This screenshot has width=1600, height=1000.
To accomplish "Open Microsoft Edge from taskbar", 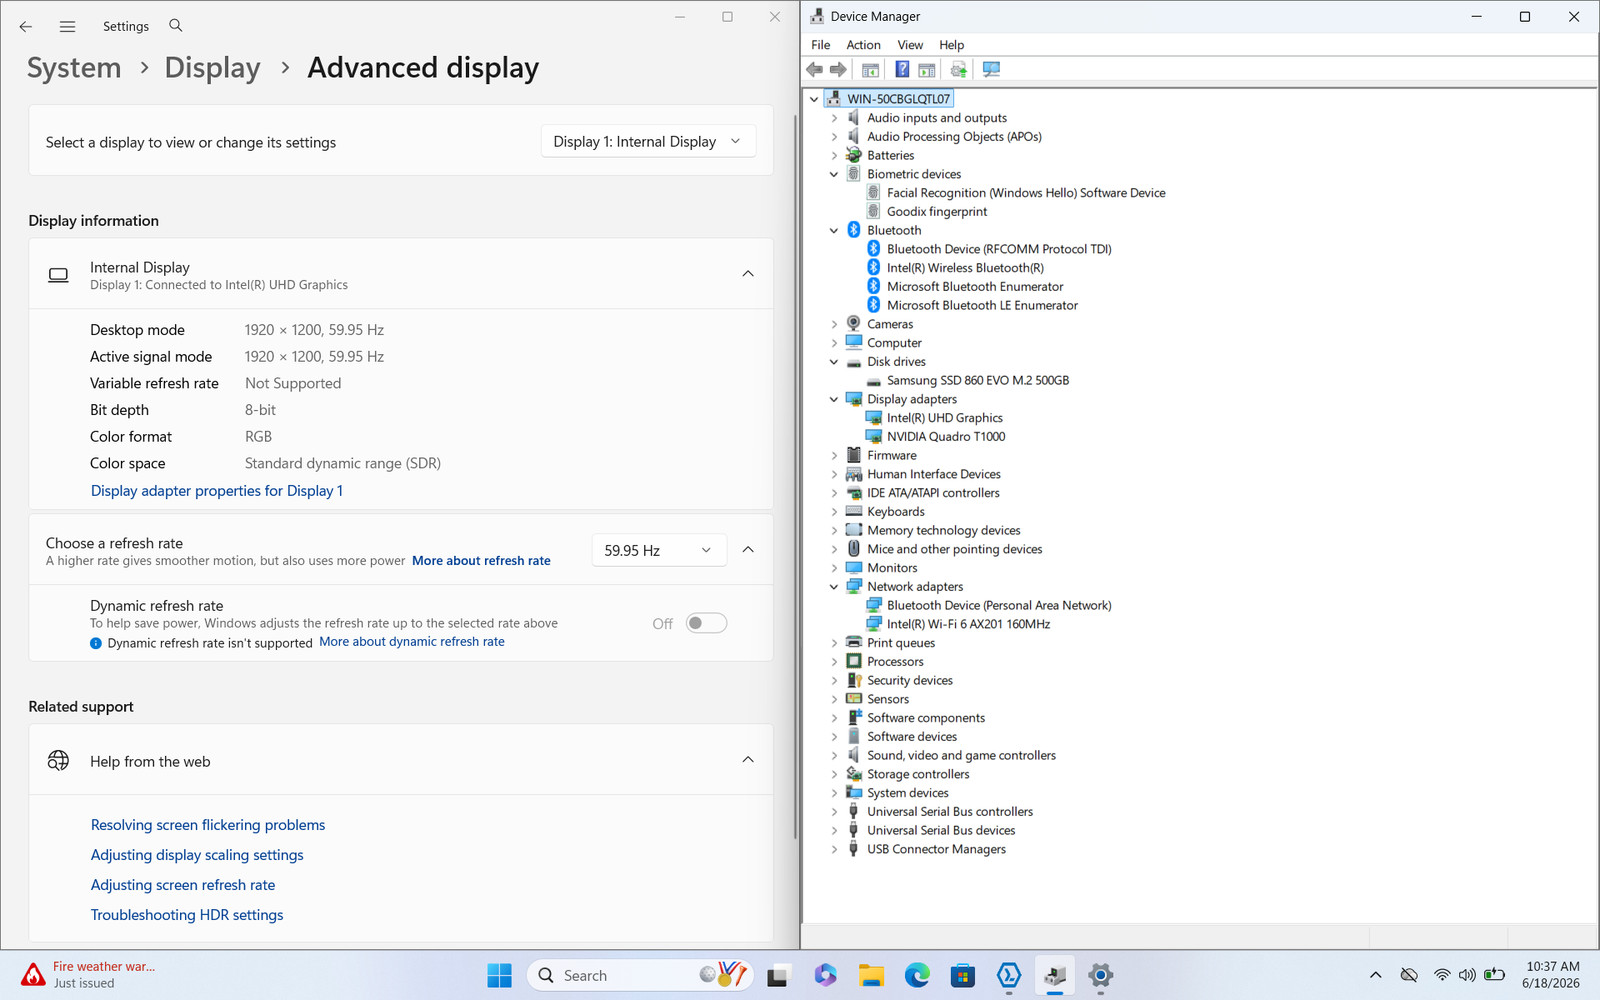I will [917, 975].
